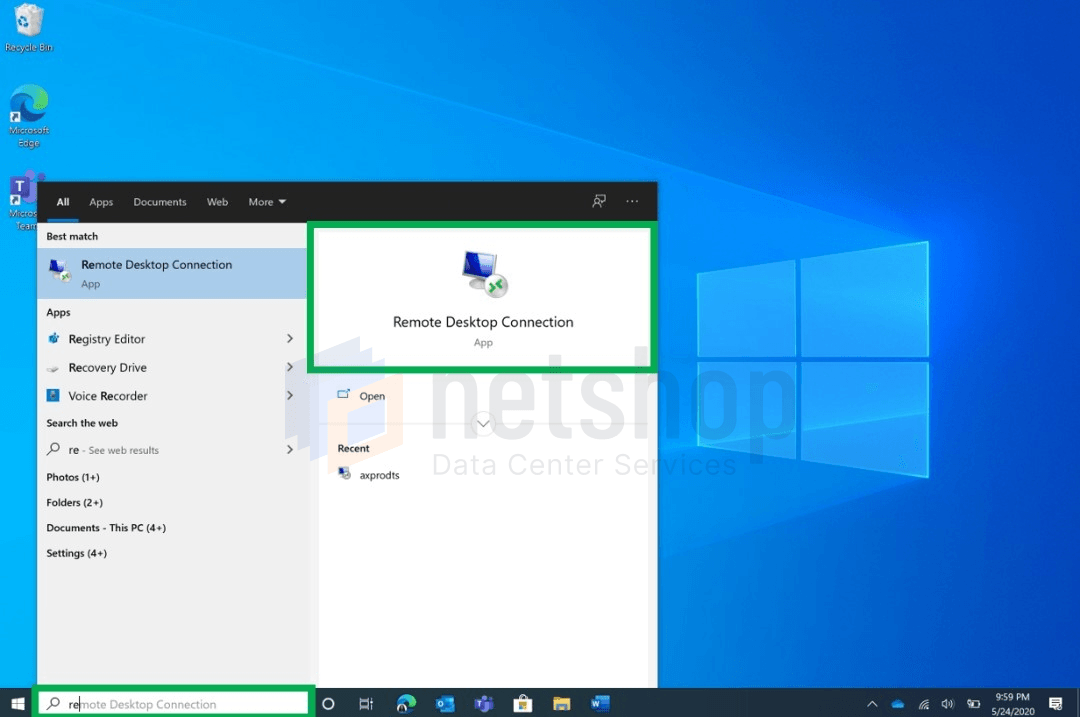Viewport: 1080px width, 717px height.
Task: Click Open to launch Remote Desktop Connection
Action: pos(371,395)
